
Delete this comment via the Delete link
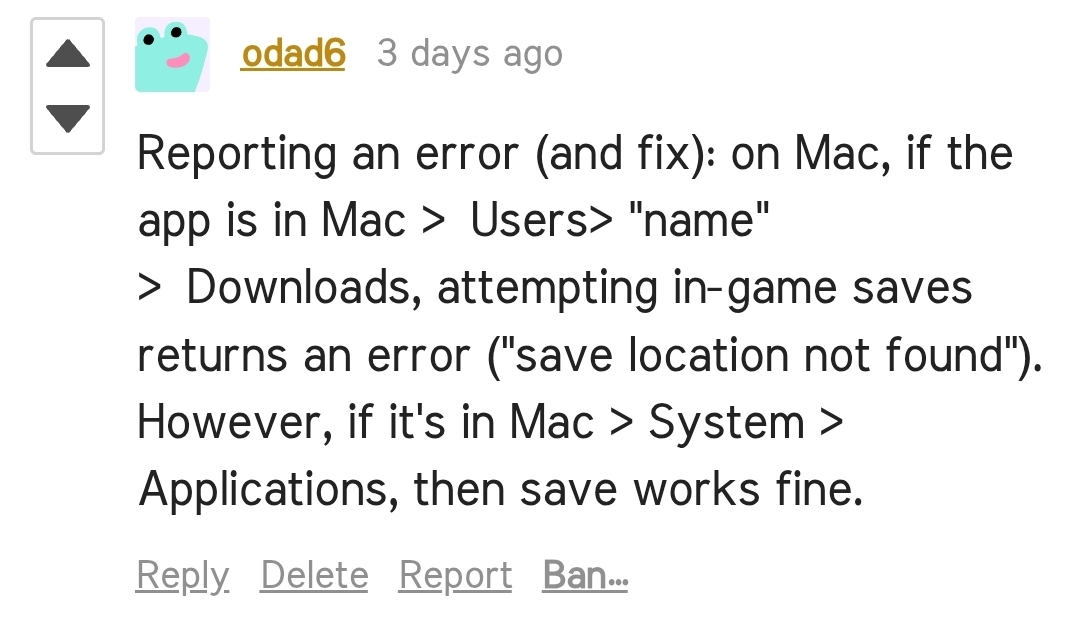tap(314, 575)
